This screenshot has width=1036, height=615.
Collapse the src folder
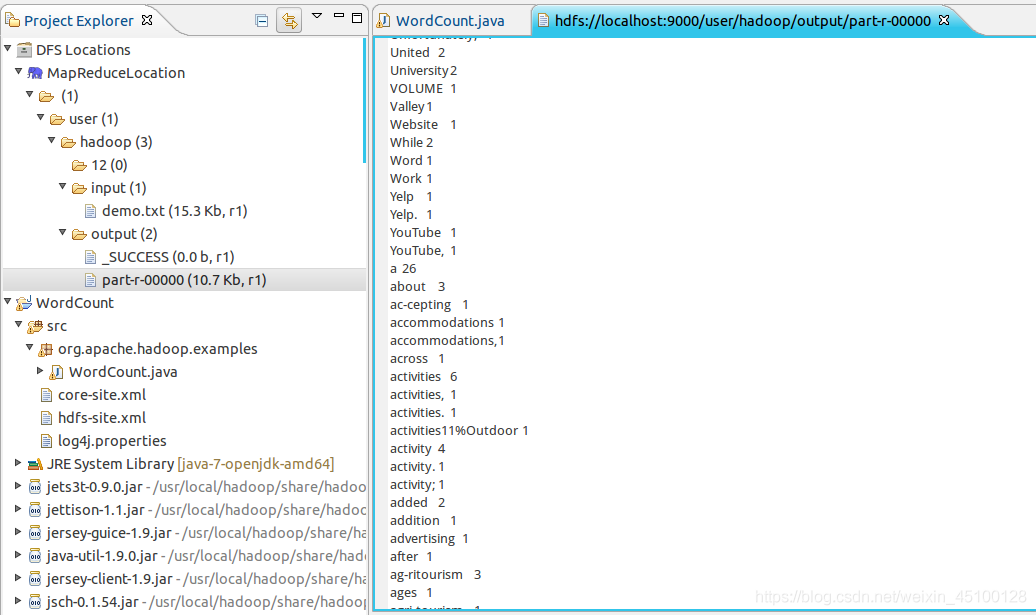[x=19, y=324]
